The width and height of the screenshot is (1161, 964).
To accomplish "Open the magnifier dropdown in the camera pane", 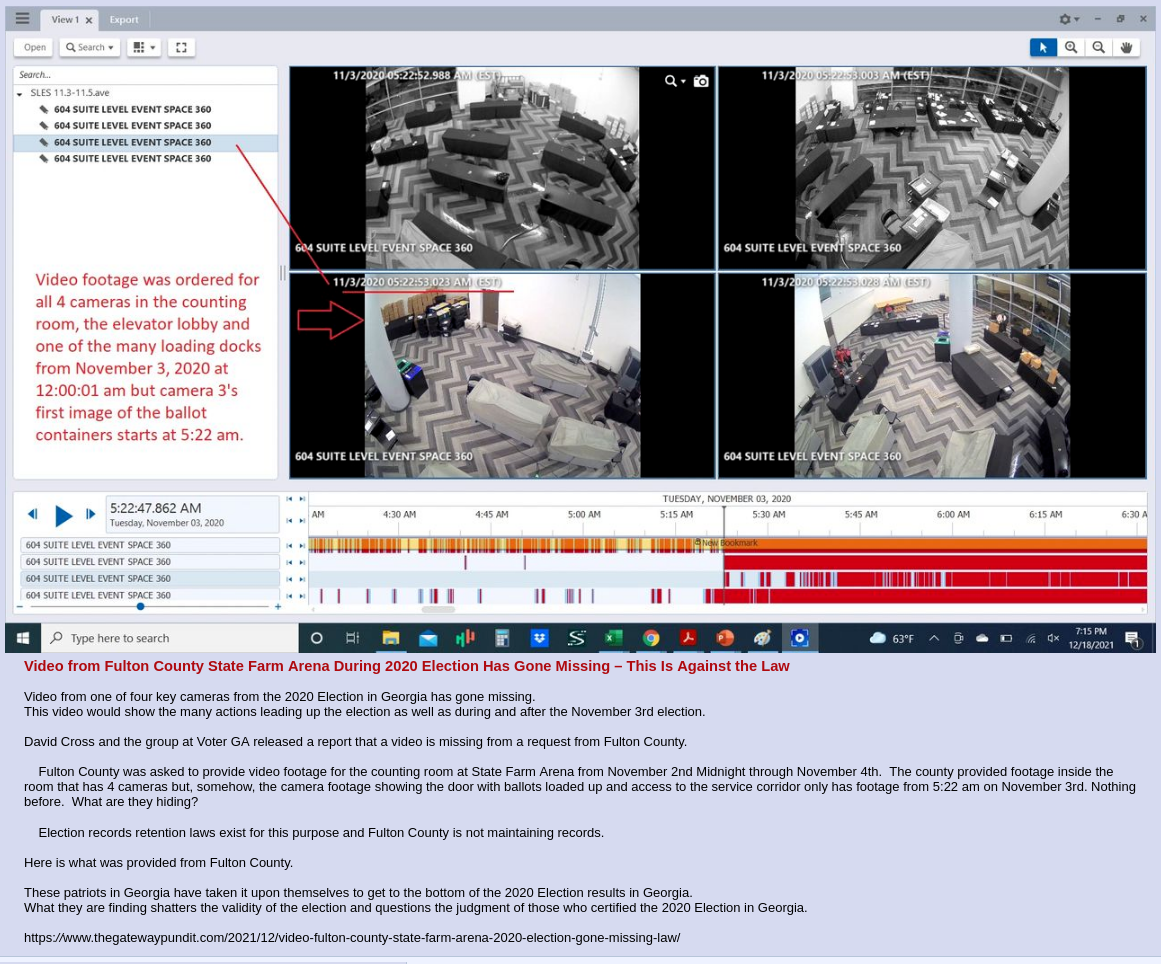I will [675, 81].
